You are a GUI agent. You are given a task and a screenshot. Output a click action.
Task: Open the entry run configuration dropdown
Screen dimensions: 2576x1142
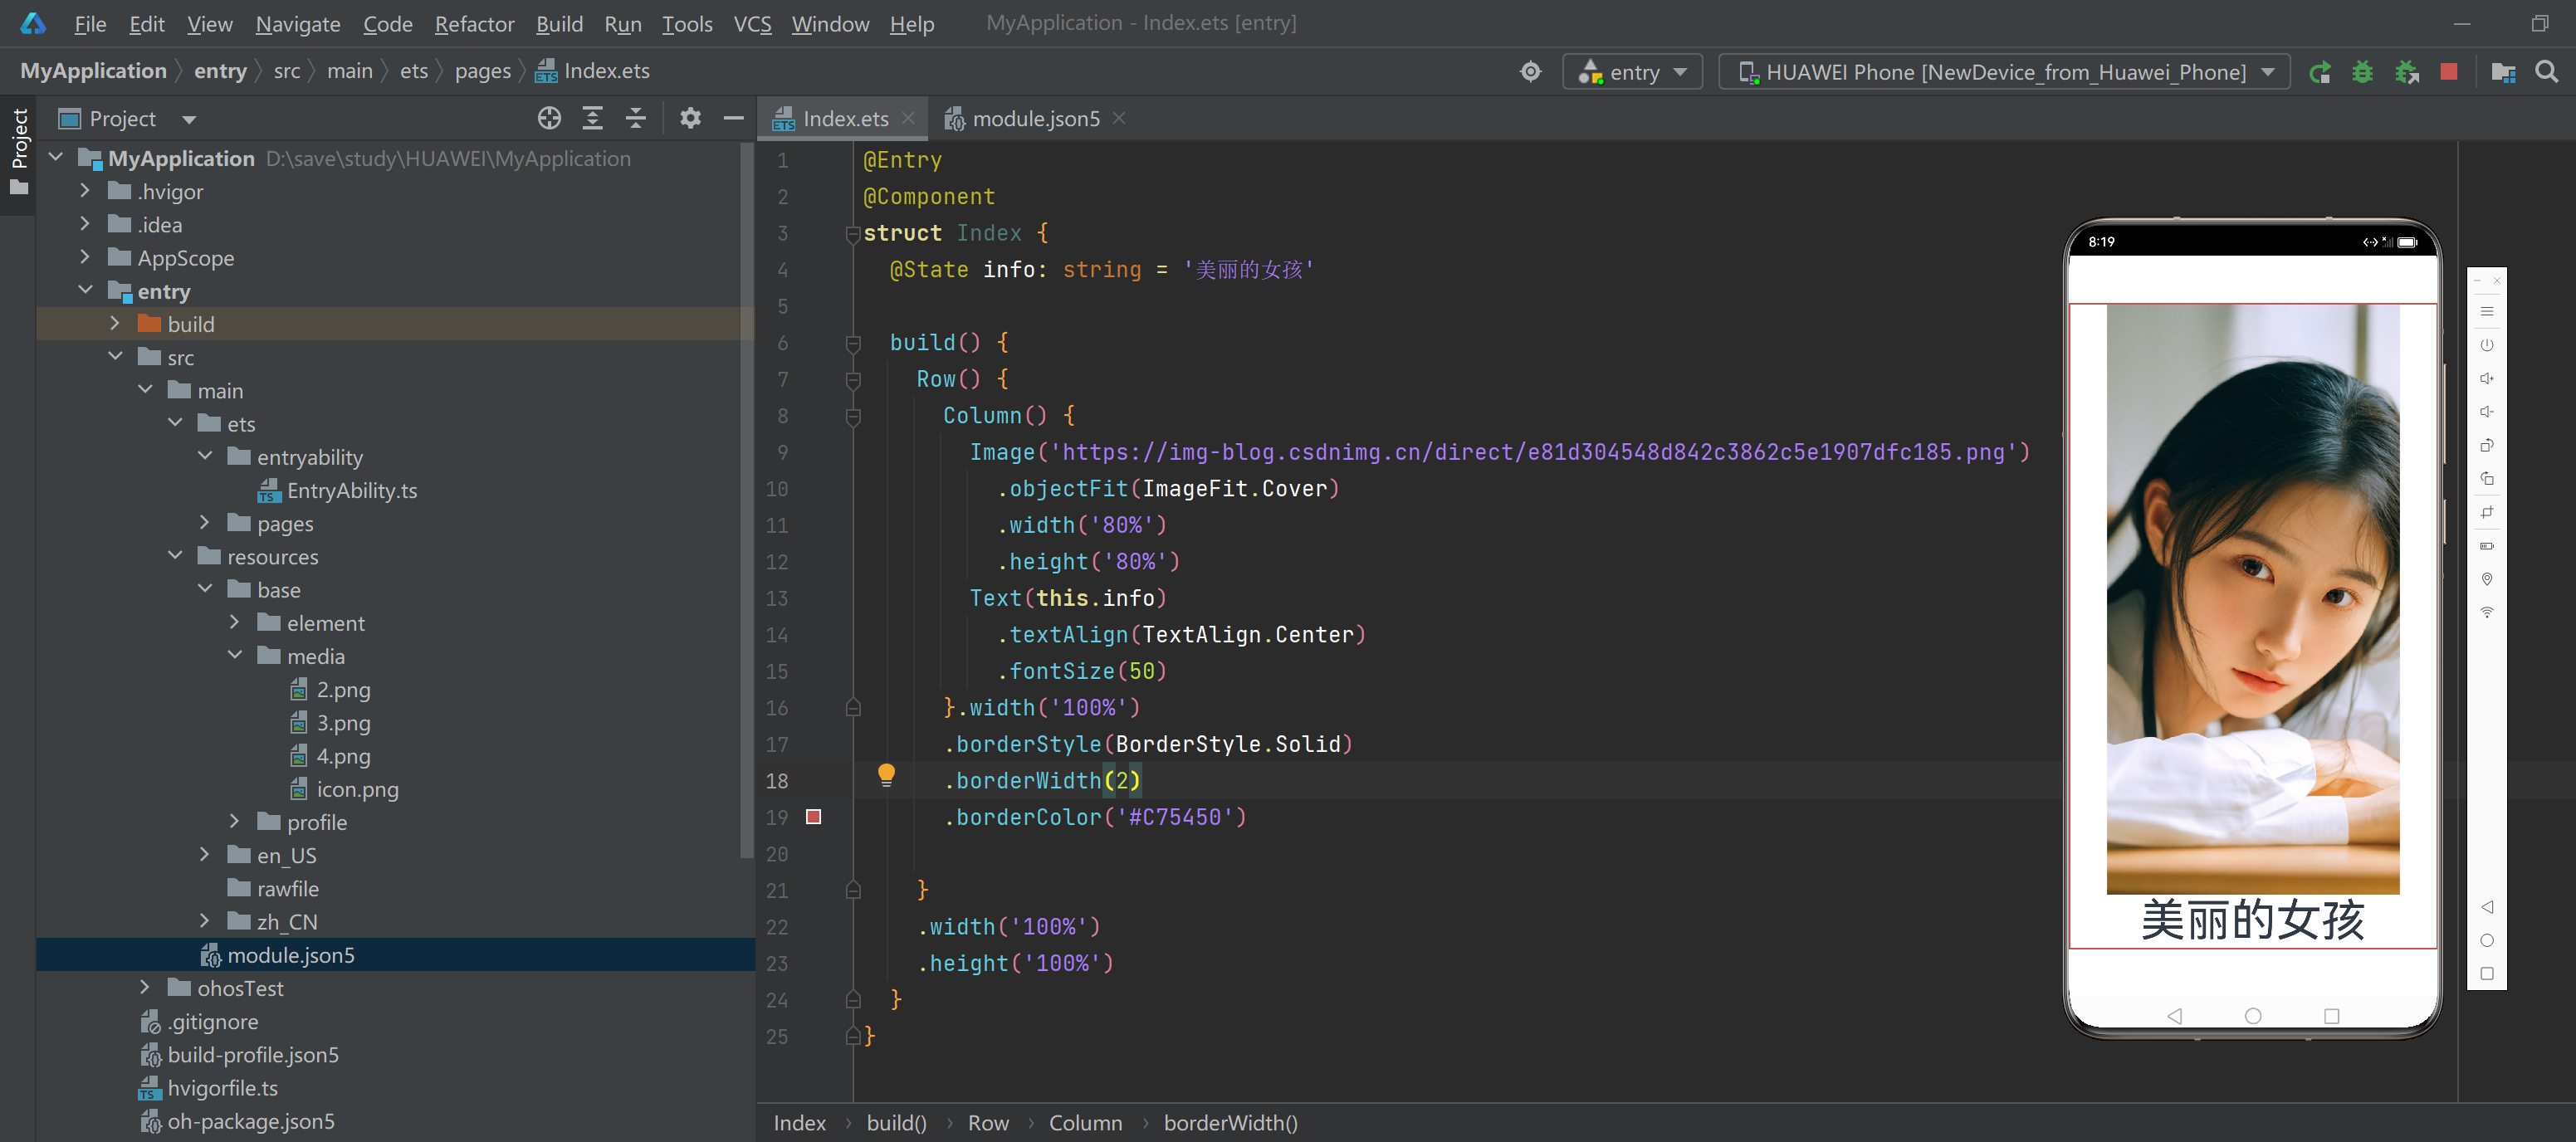pos(1633,72)
